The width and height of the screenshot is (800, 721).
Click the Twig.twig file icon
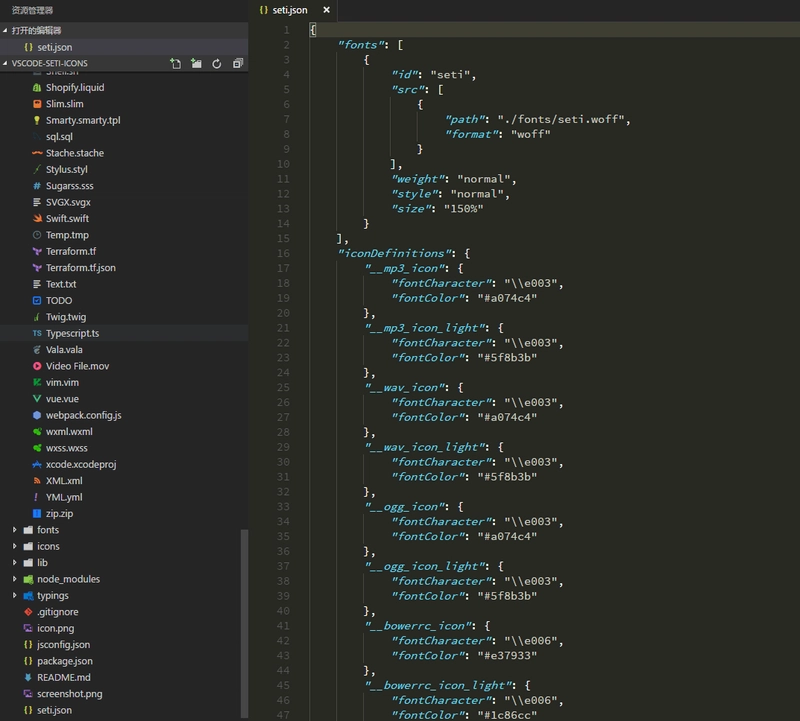(37, 317)
